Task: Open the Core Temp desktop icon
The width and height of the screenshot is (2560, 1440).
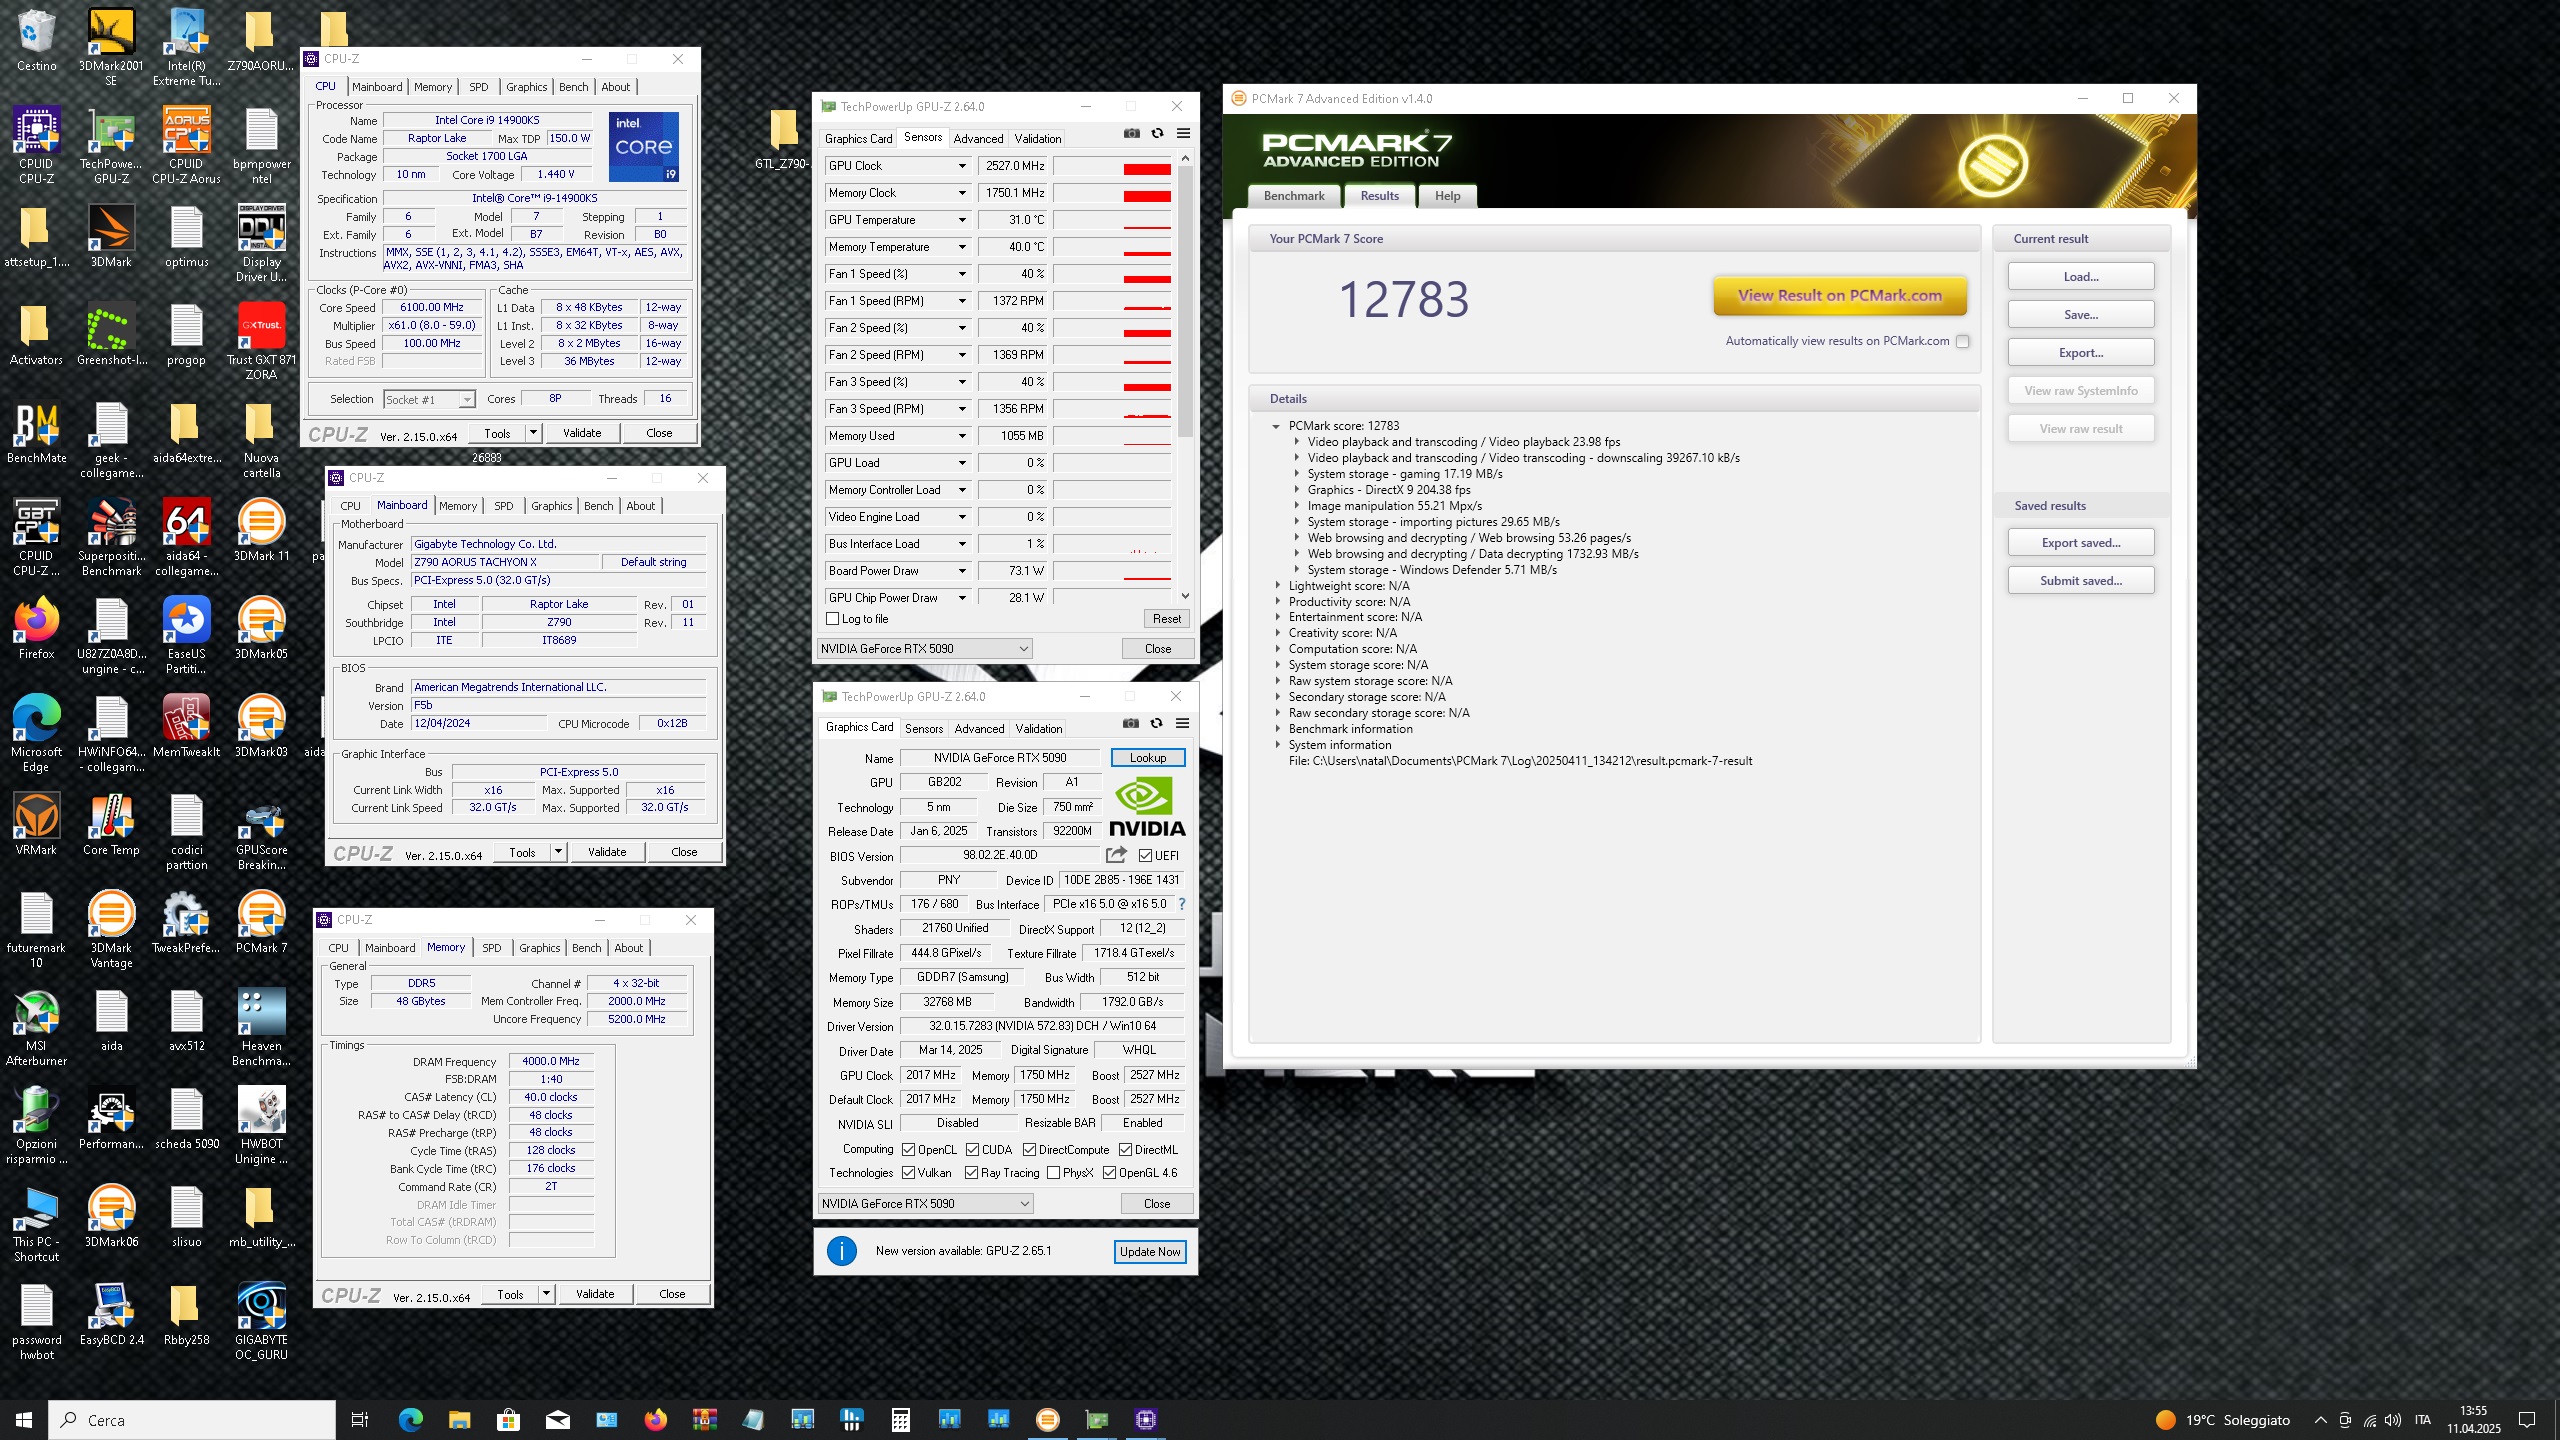Action: (111, 824)
